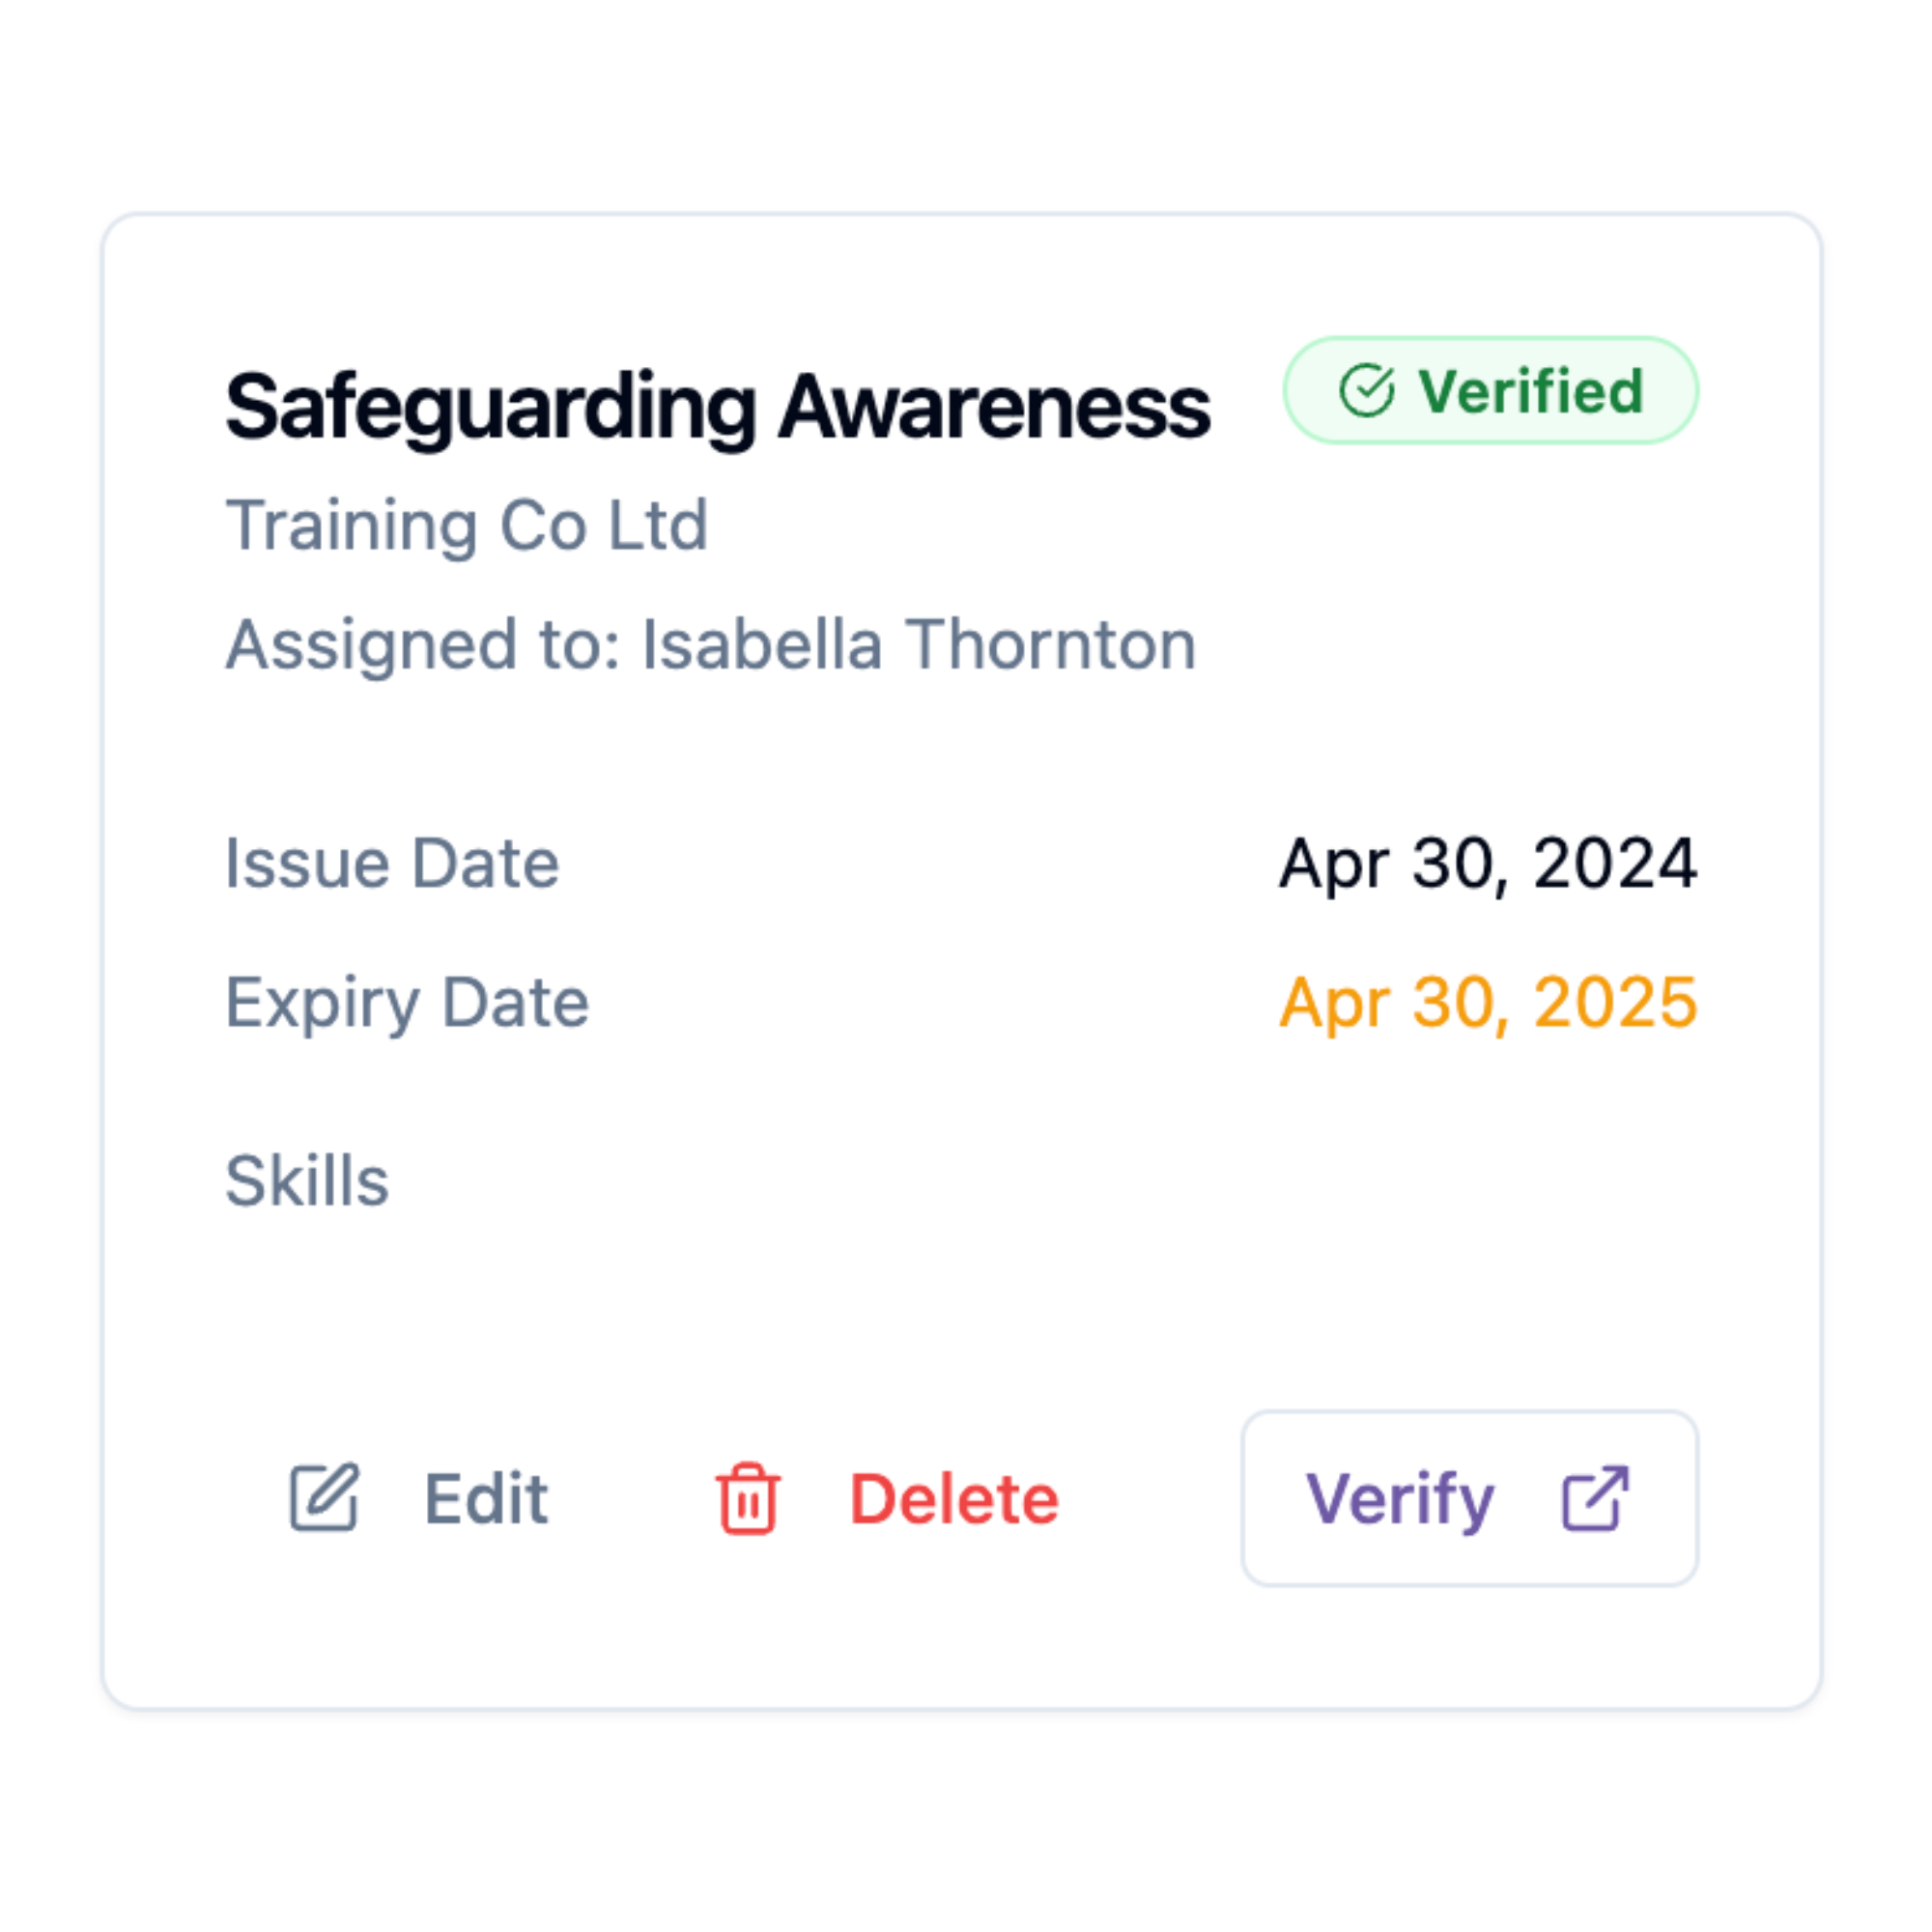Select the Apr 30, 2024 issue date
The height and width of the screenshot is (1932, 1932).
point(1487,863)
